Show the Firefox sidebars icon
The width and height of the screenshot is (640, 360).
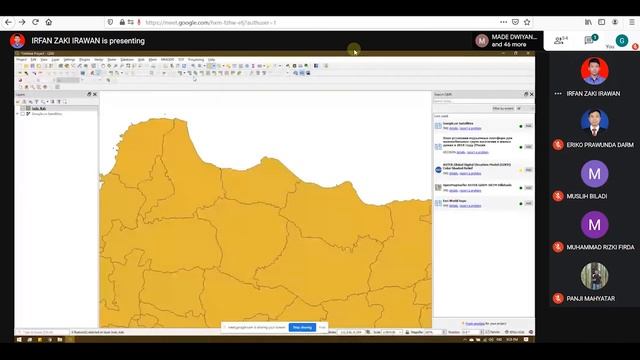pos(602,22)
